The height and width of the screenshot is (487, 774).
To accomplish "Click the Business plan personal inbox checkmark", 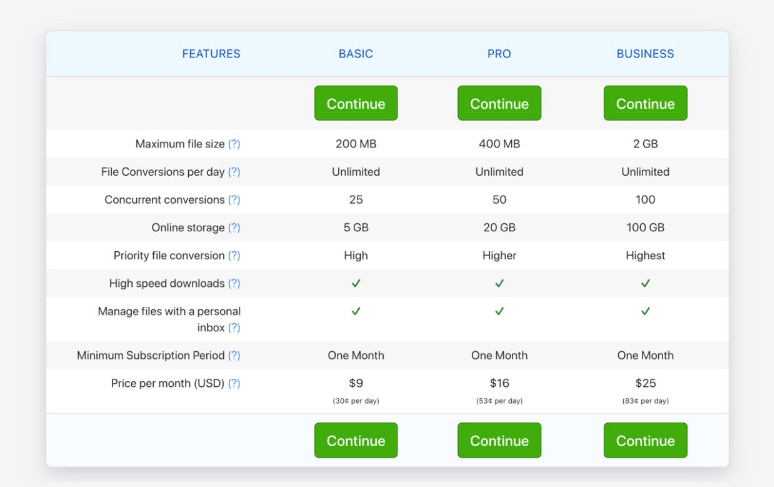I will [645, 311].
